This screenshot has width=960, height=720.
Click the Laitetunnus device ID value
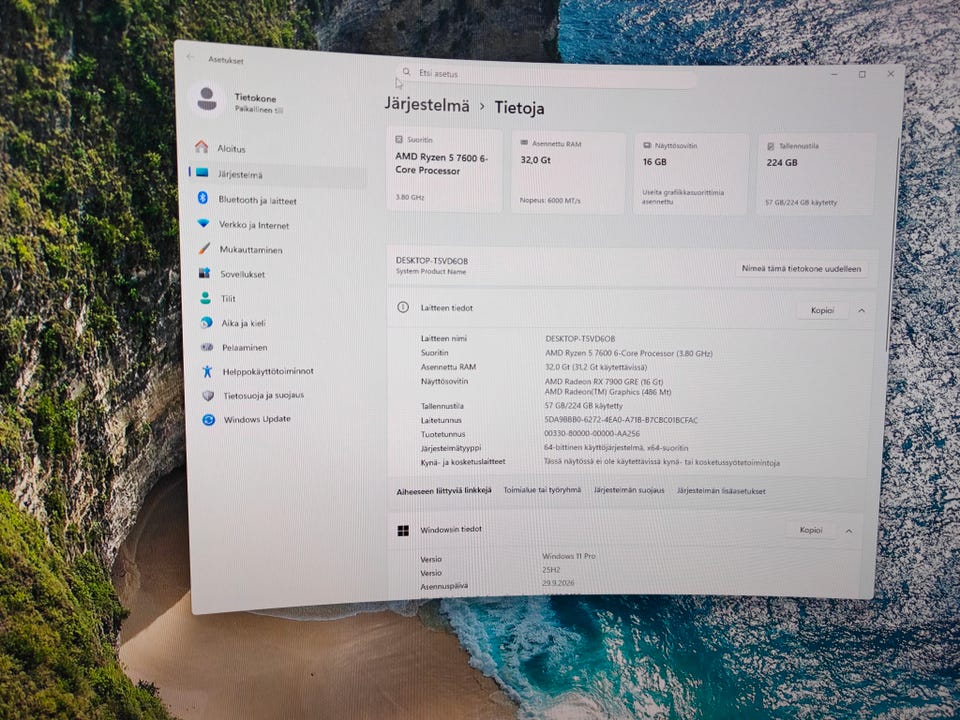621,420
